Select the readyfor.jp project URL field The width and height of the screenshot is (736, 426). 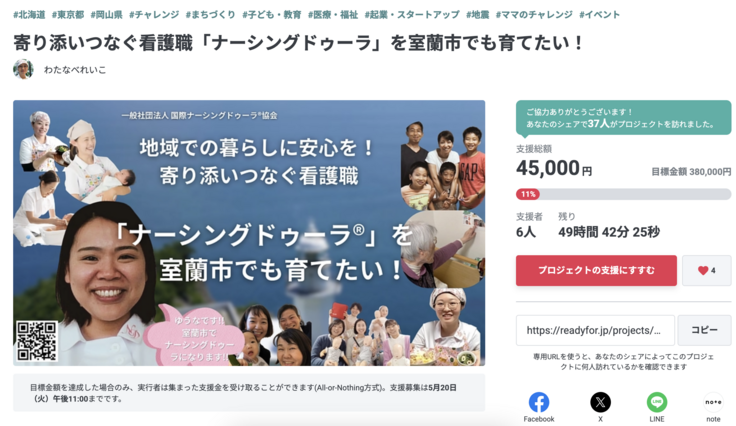click(x=595, y=330)
